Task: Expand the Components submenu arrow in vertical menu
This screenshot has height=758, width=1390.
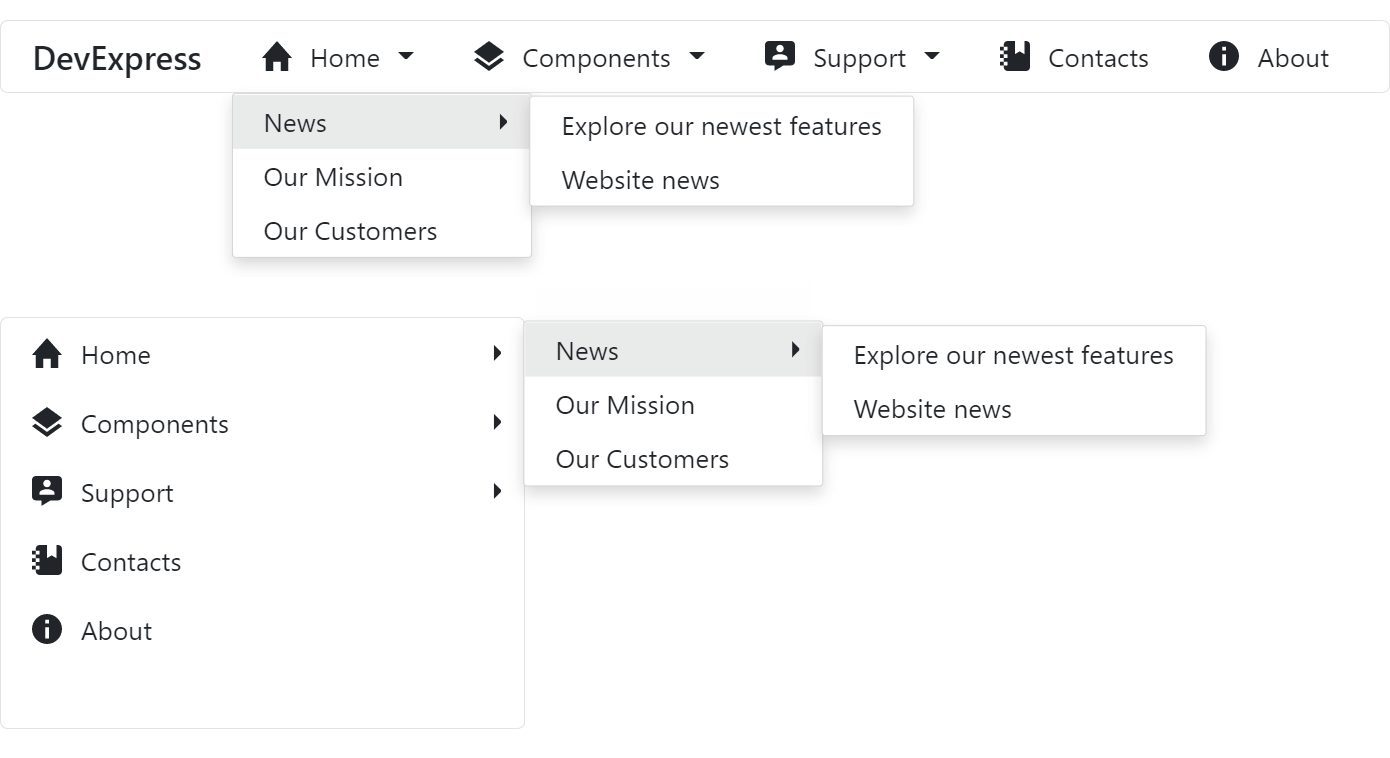Action: [497, 423]
